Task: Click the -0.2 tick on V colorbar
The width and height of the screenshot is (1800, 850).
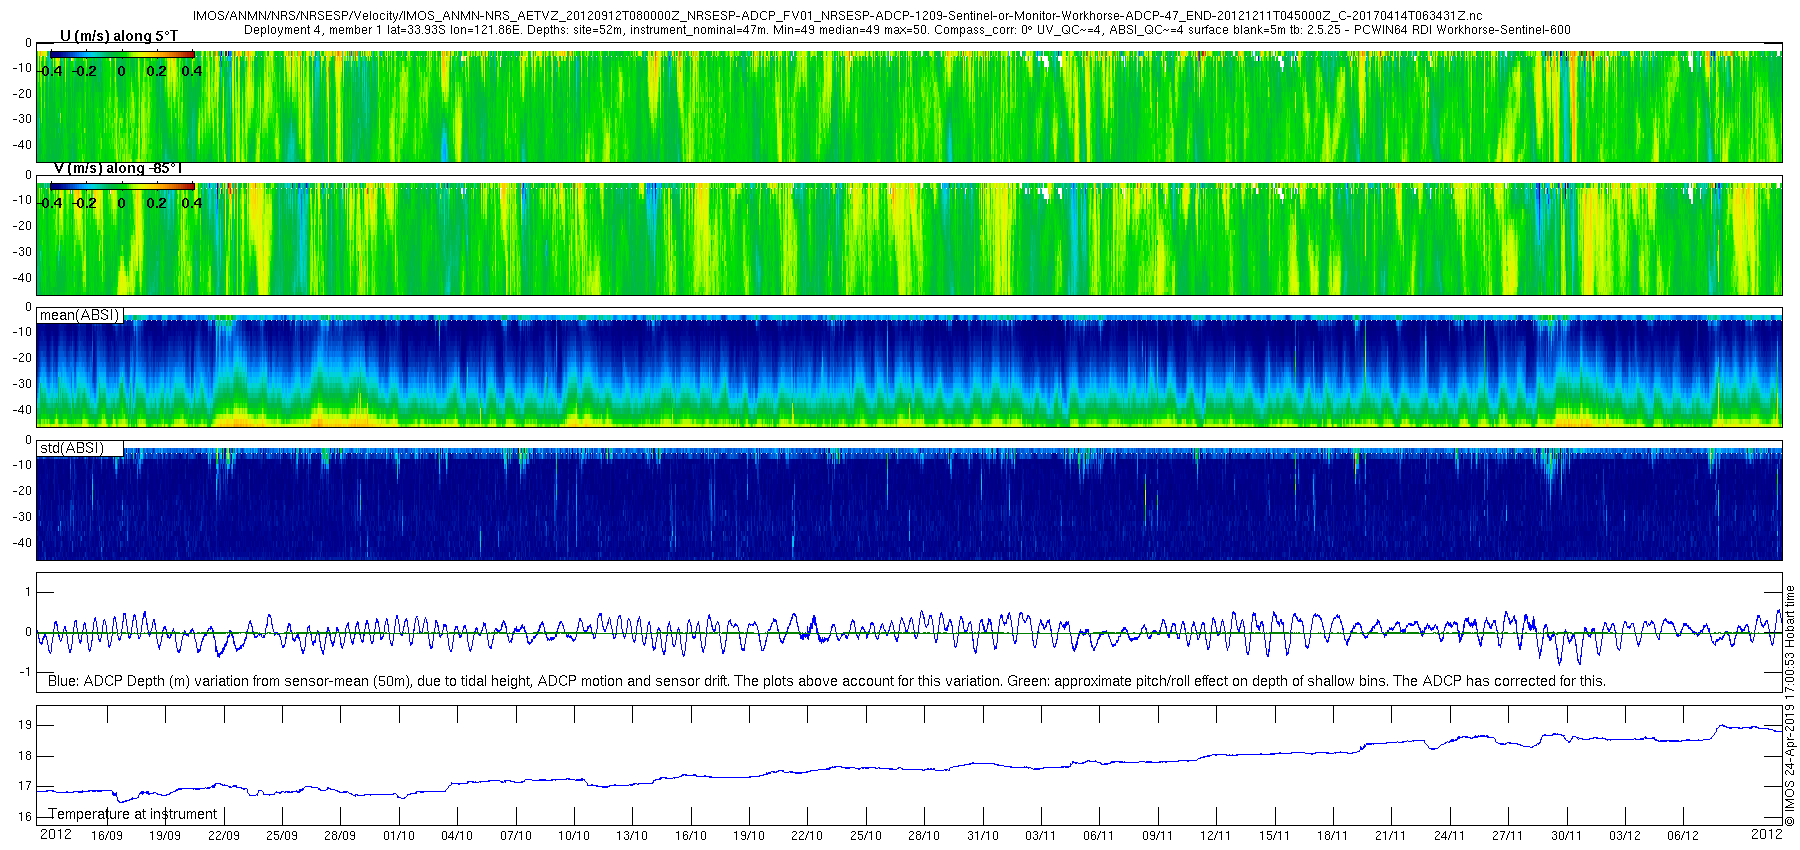Action: [x=86, y=203]
